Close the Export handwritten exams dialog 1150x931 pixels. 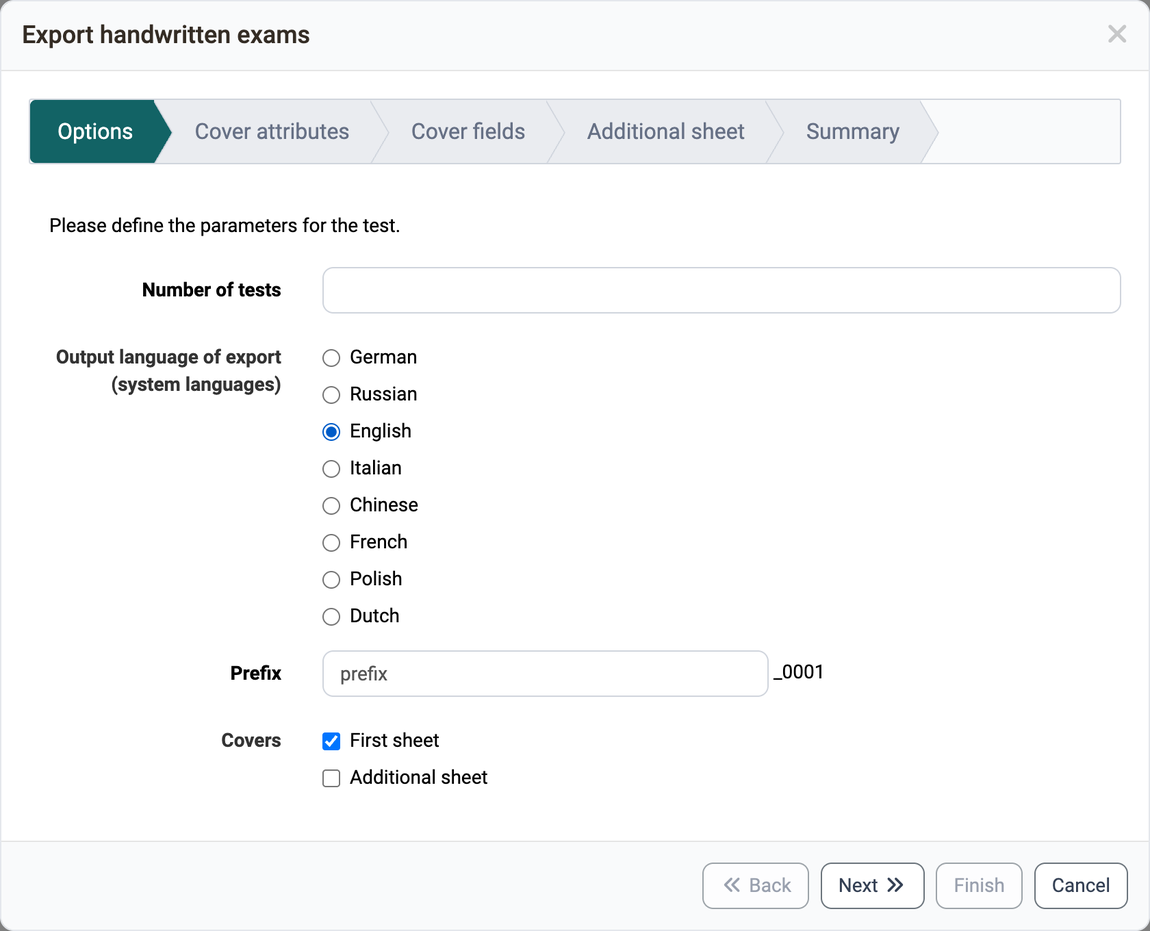click(1116, 34)
